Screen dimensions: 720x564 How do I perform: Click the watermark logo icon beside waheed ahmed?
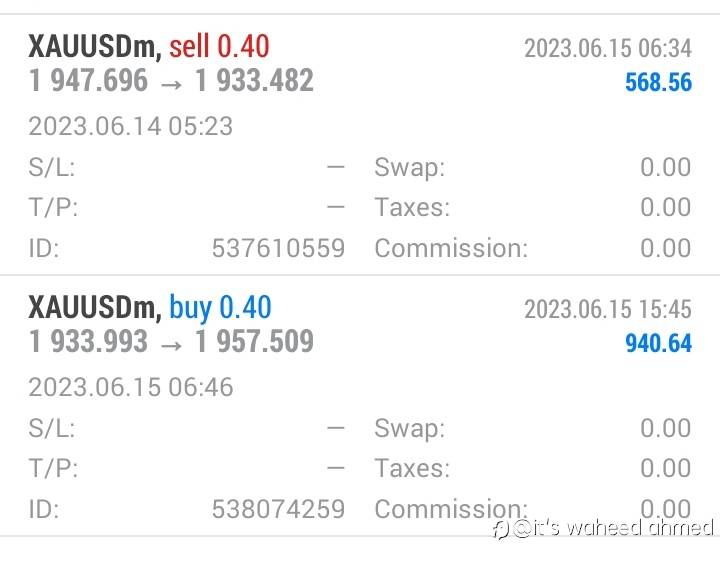(x=501, y=527)
